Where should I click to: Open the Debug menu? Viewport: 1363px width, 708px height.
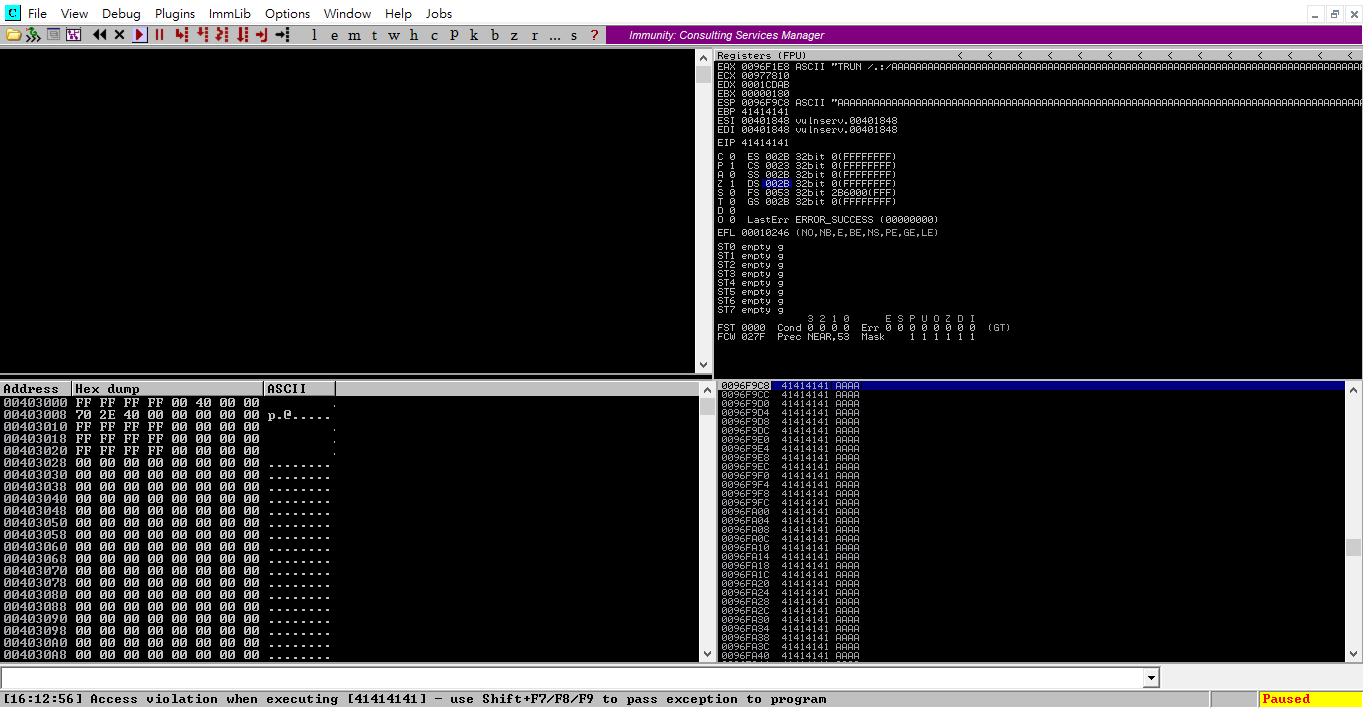click(x=120, y=13)
